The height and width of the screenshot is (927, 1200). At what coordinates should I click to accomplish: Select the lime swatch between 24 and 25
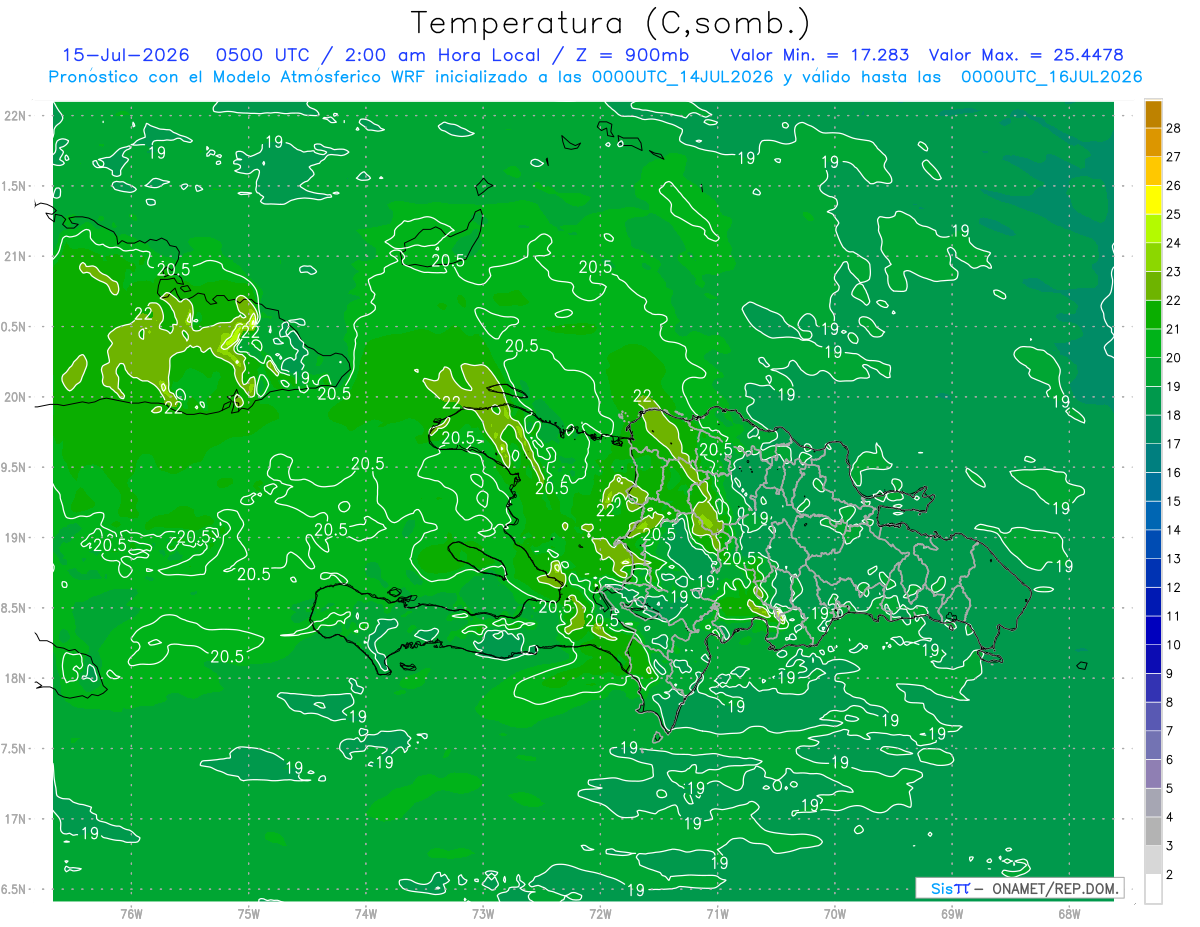[x=1153, y=229]
